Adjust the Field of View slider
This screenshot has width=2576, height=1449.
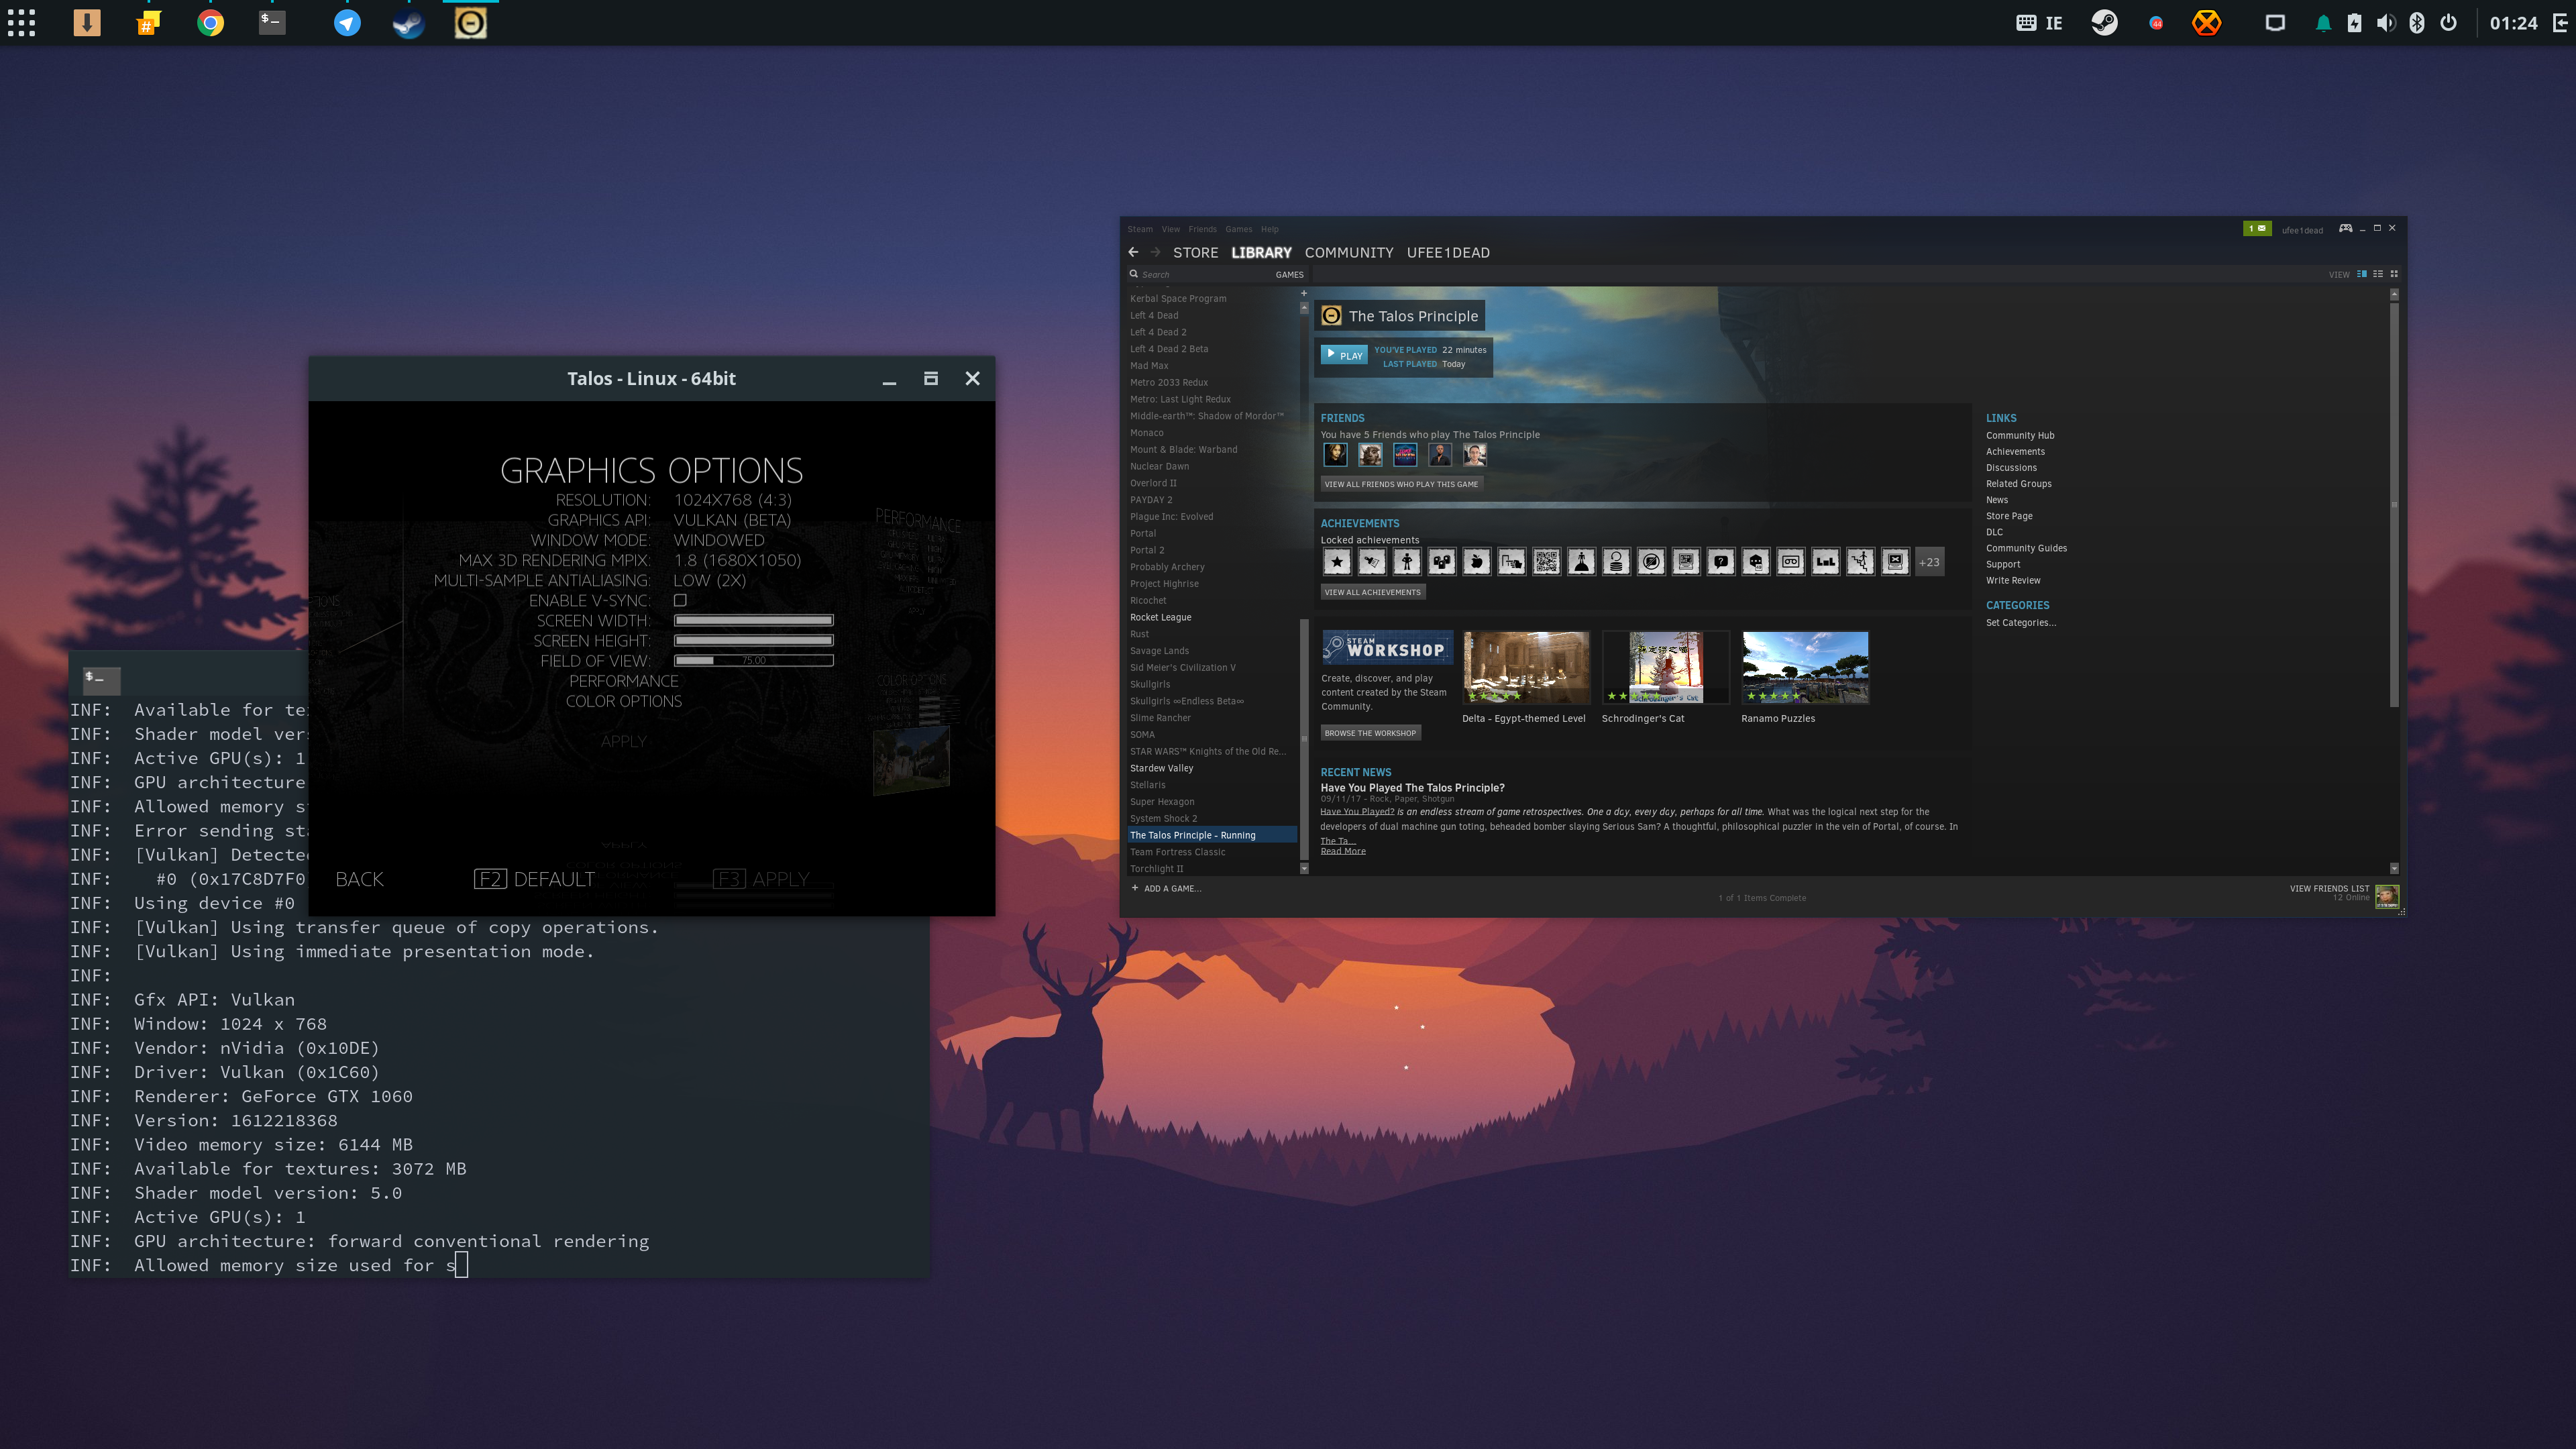tap(753, 660)
